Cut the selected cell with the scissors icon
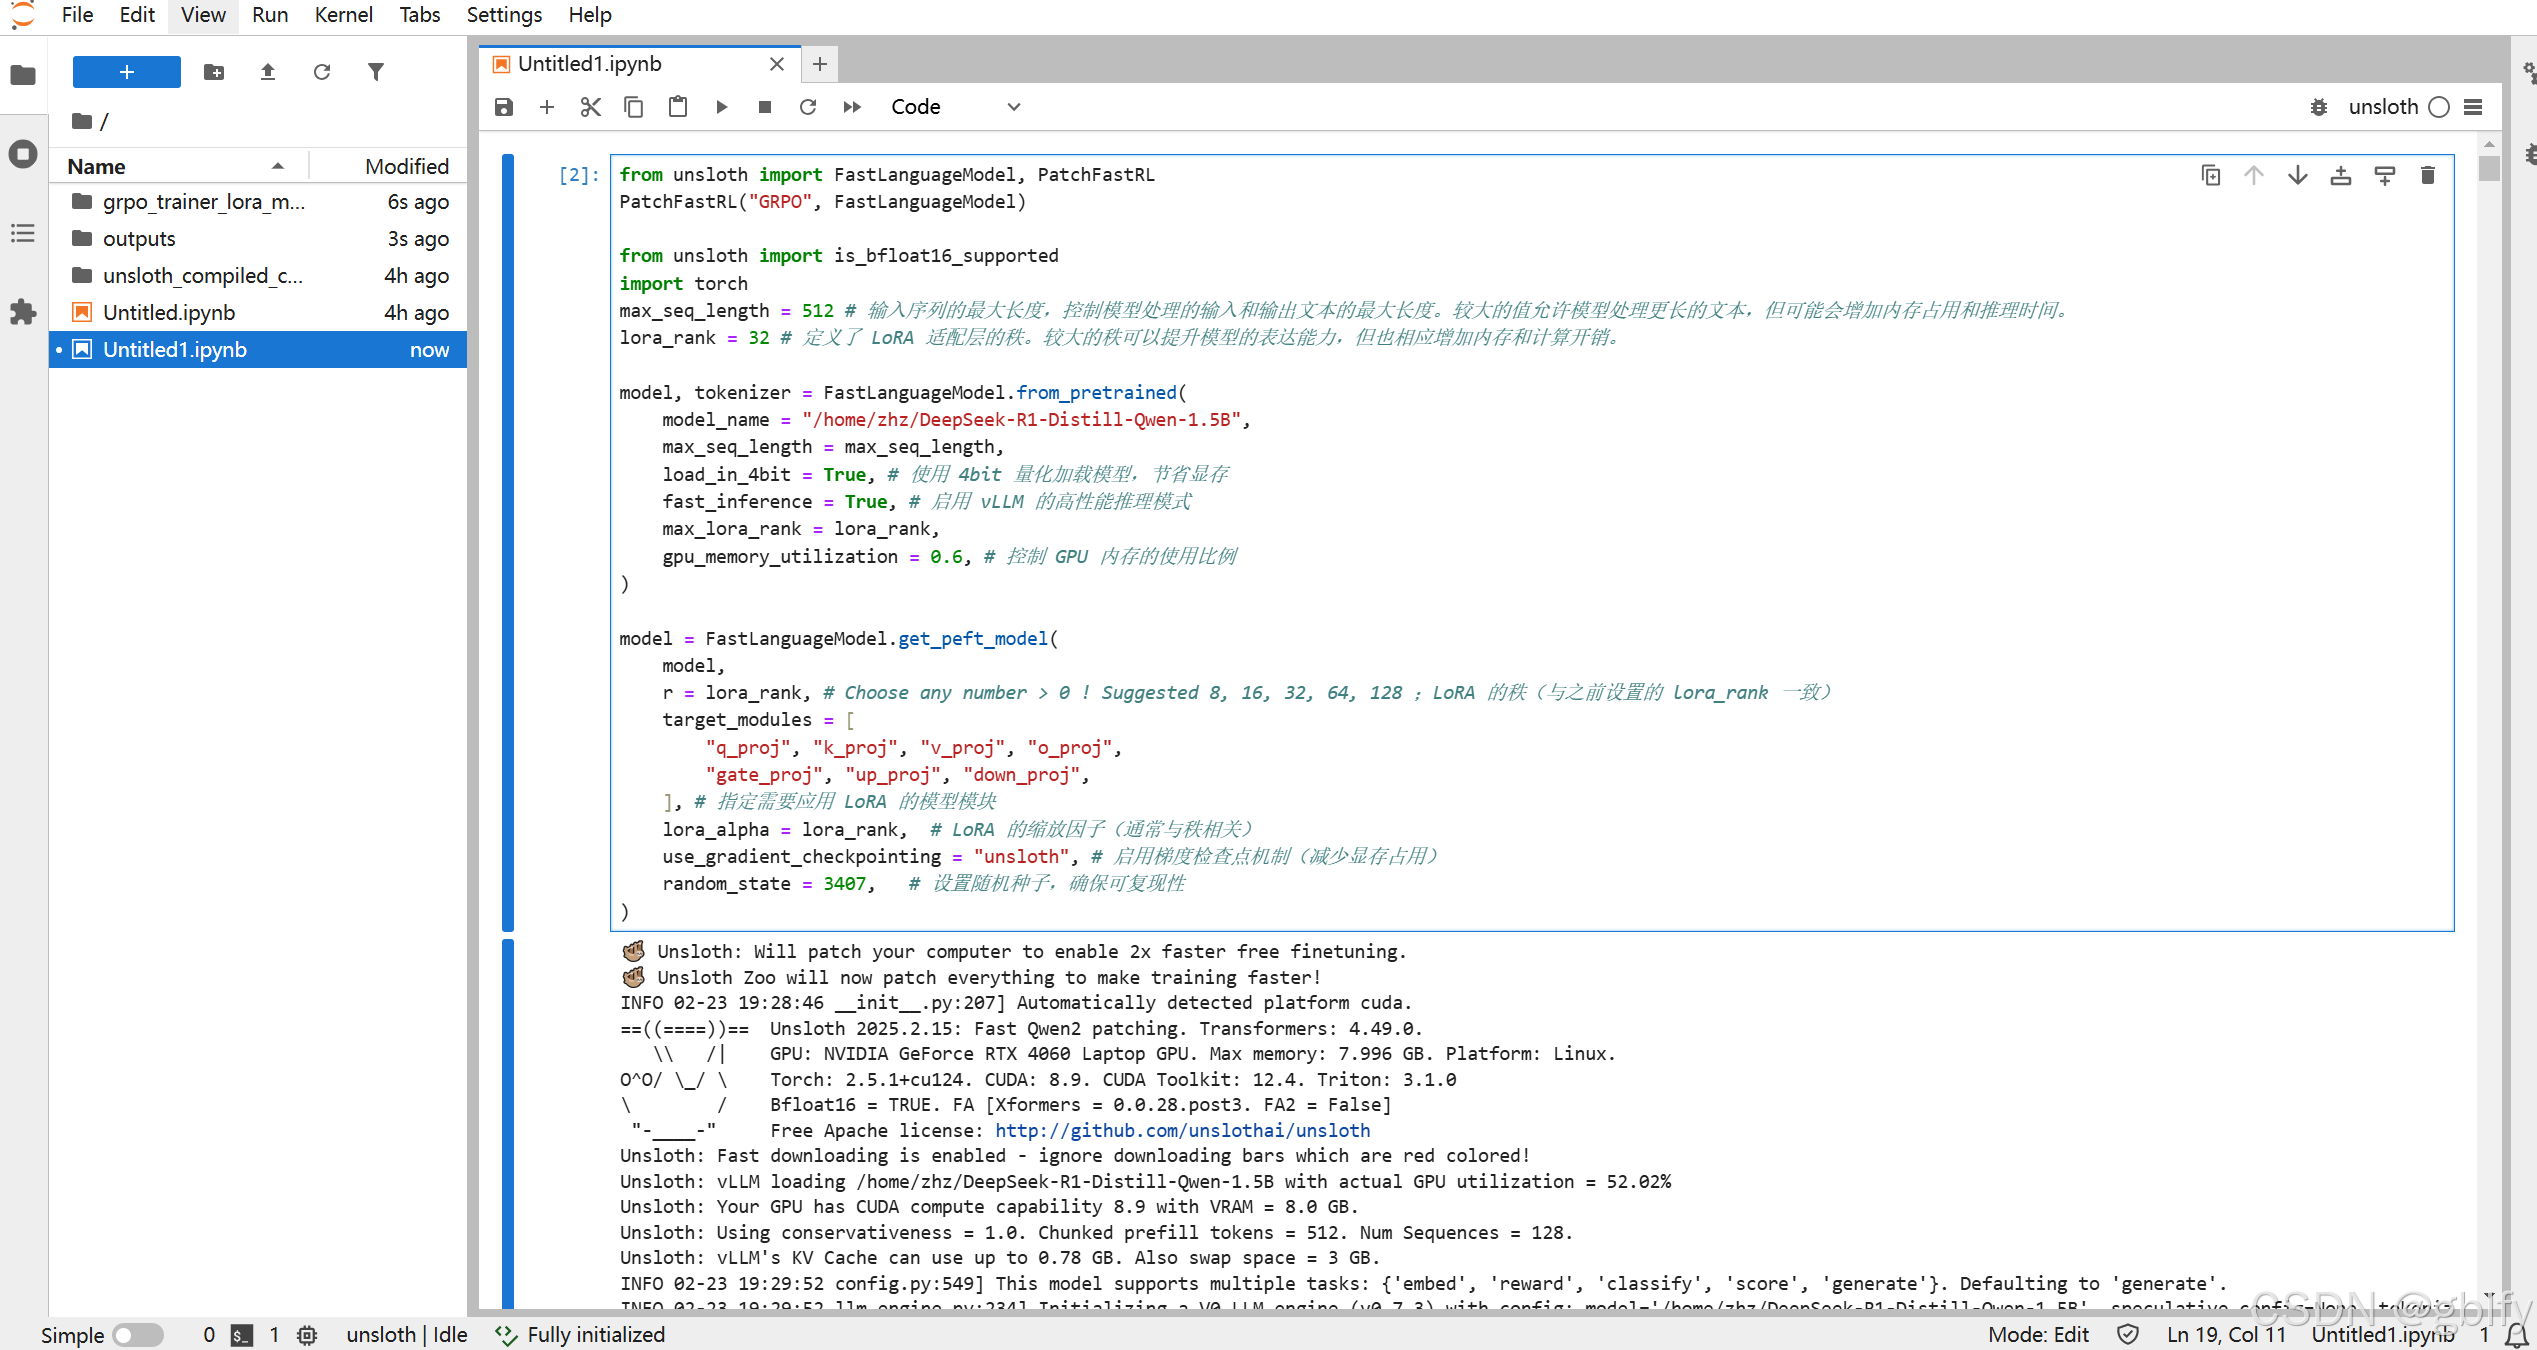The image size is (2537, 1350). point(590,107)
